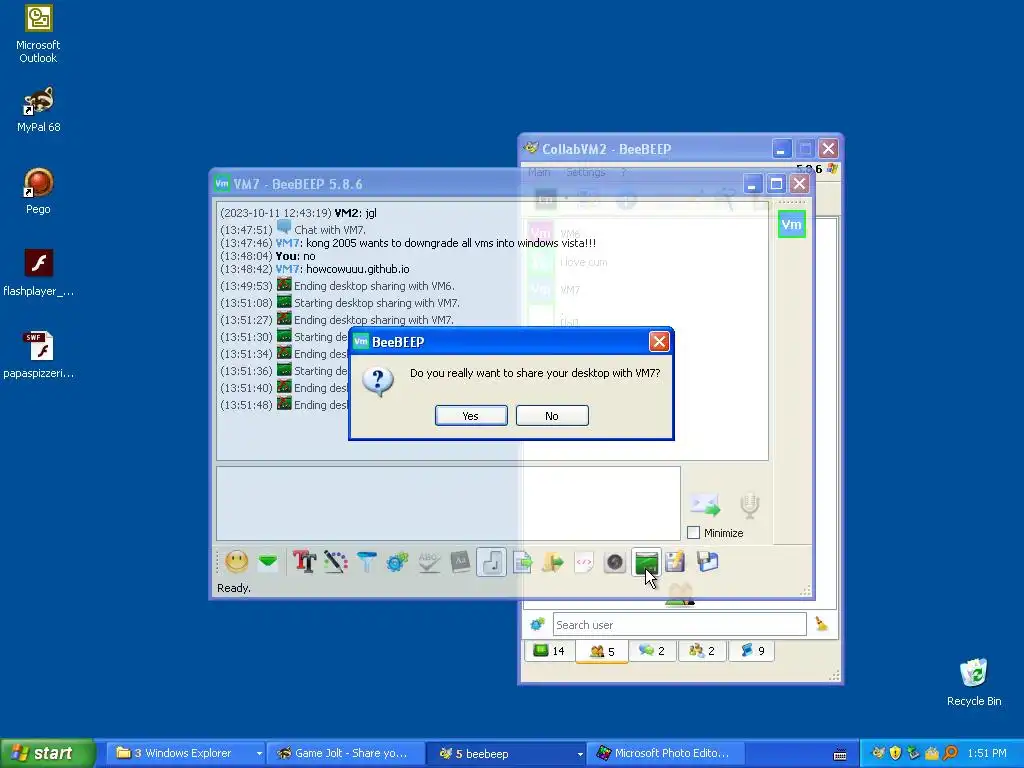This screenshot has width=1024, height=768.
Task: Confirm desktop sharing with Yes button
Action: tap(471, 416)
